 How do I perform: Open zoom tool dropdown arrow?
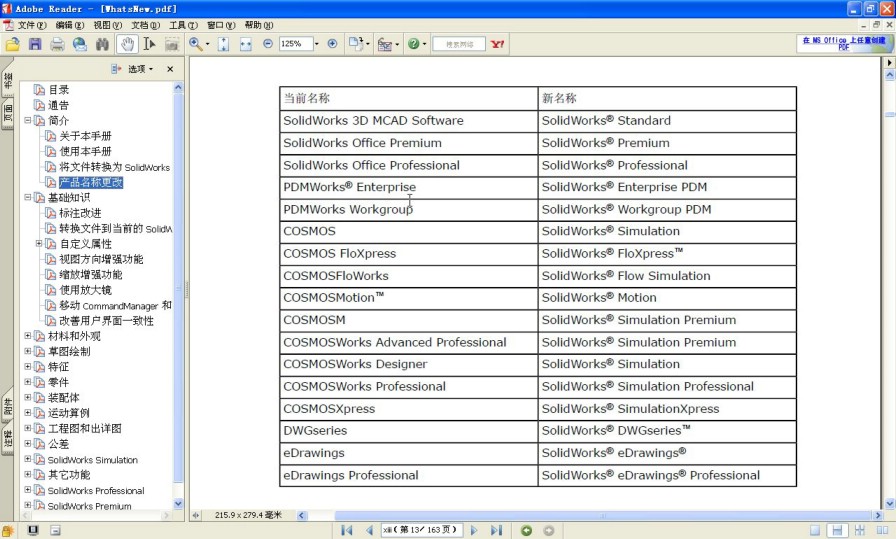click(207, 44)
